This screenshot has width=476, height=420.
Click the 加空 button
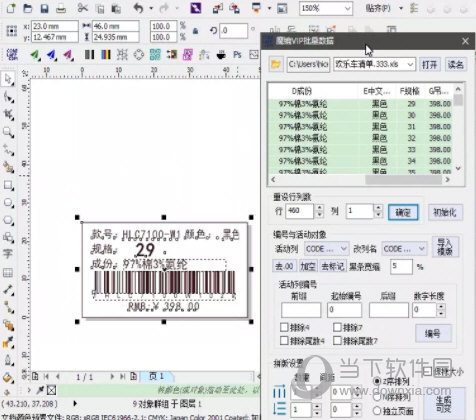point(308,266)
